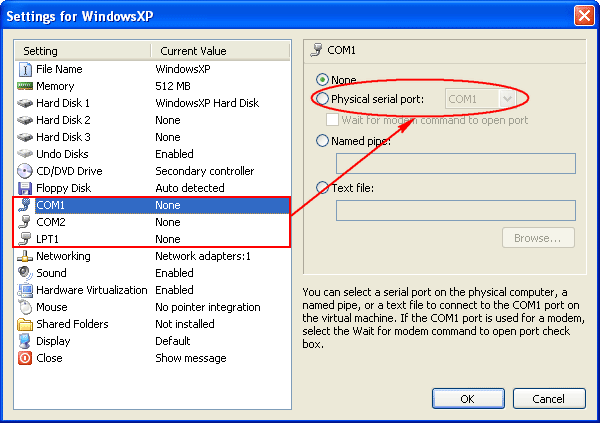Select the COM2 label
Screen dimensions: 600x423
coord(51,222)
